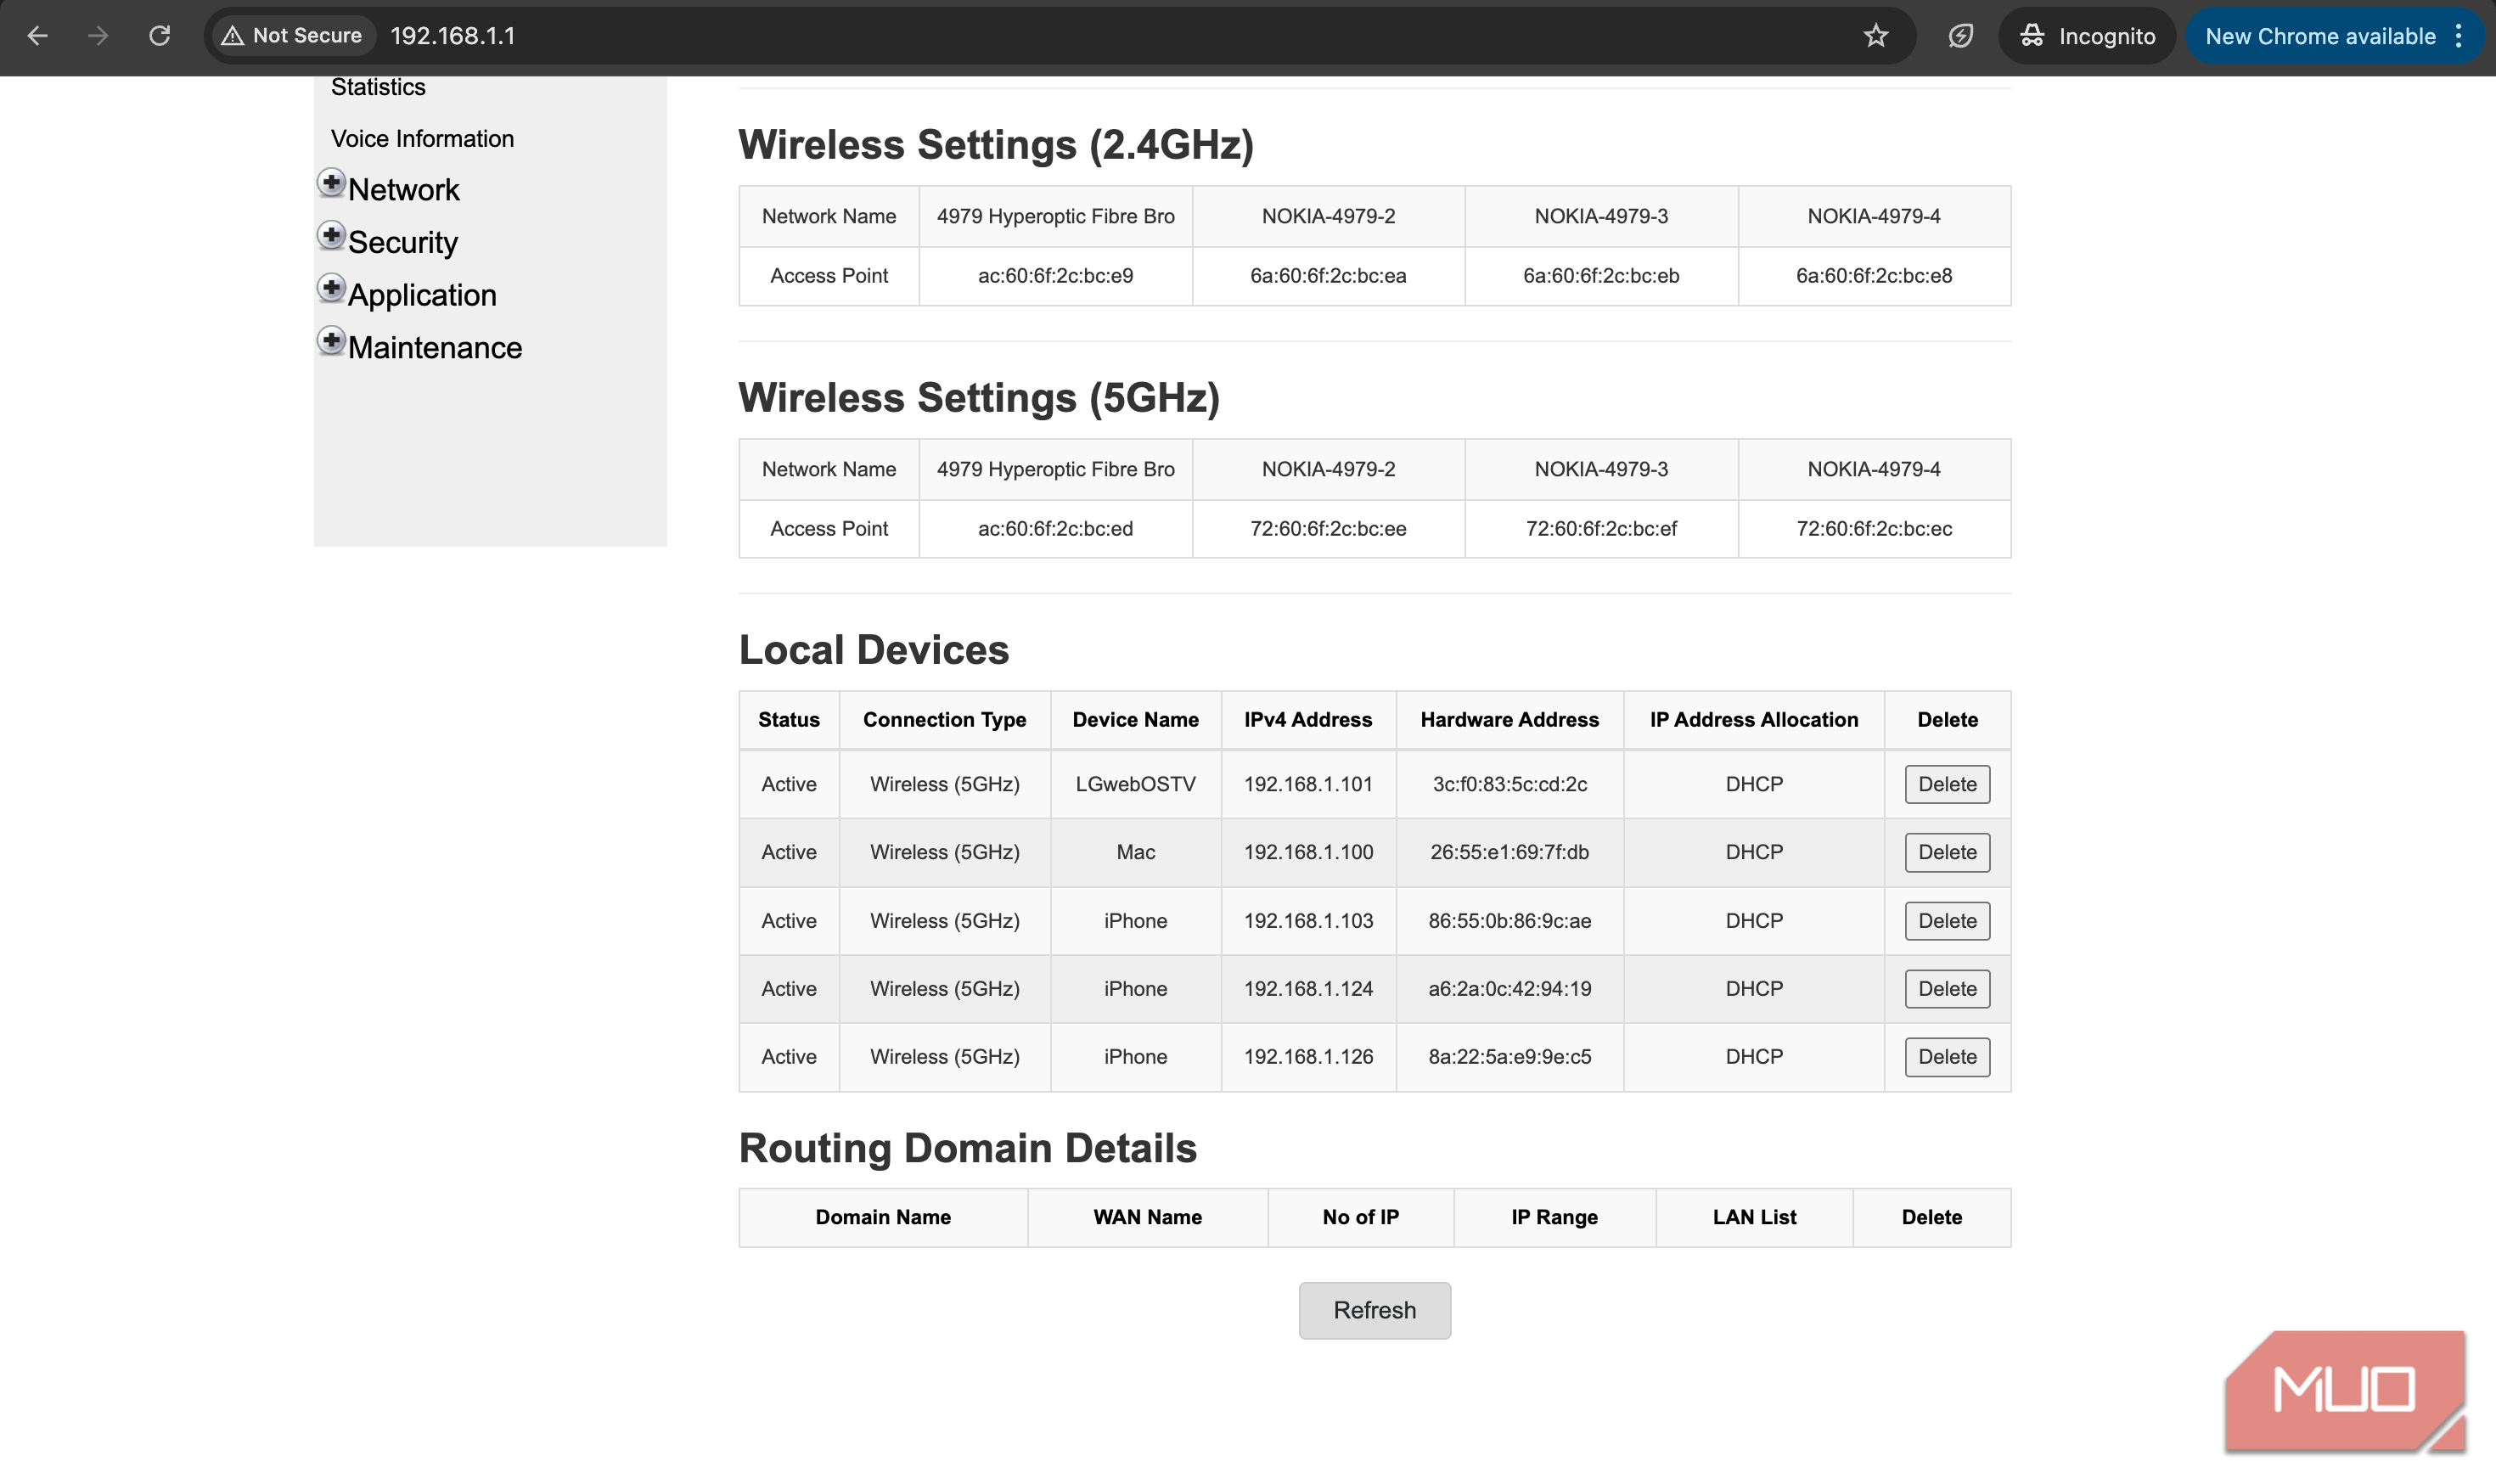Click access point 72:60:6f:2c:bc:ee
The image size is (2496, 1484).
[x=1328, y=529]
